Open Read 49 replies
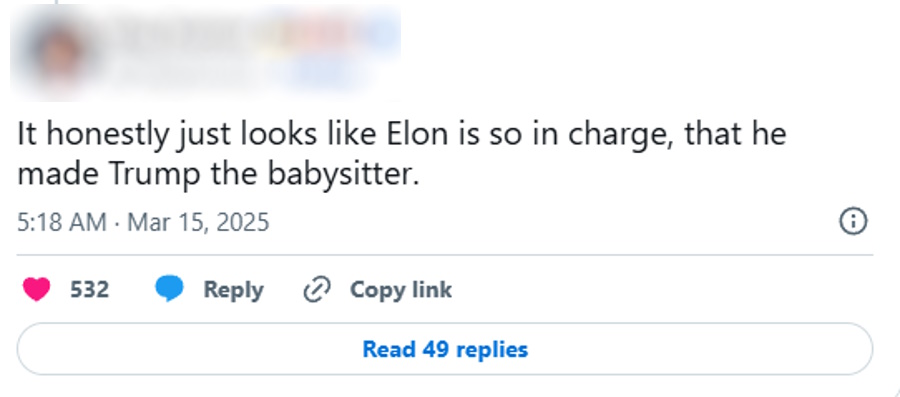 tap(445, 349)
